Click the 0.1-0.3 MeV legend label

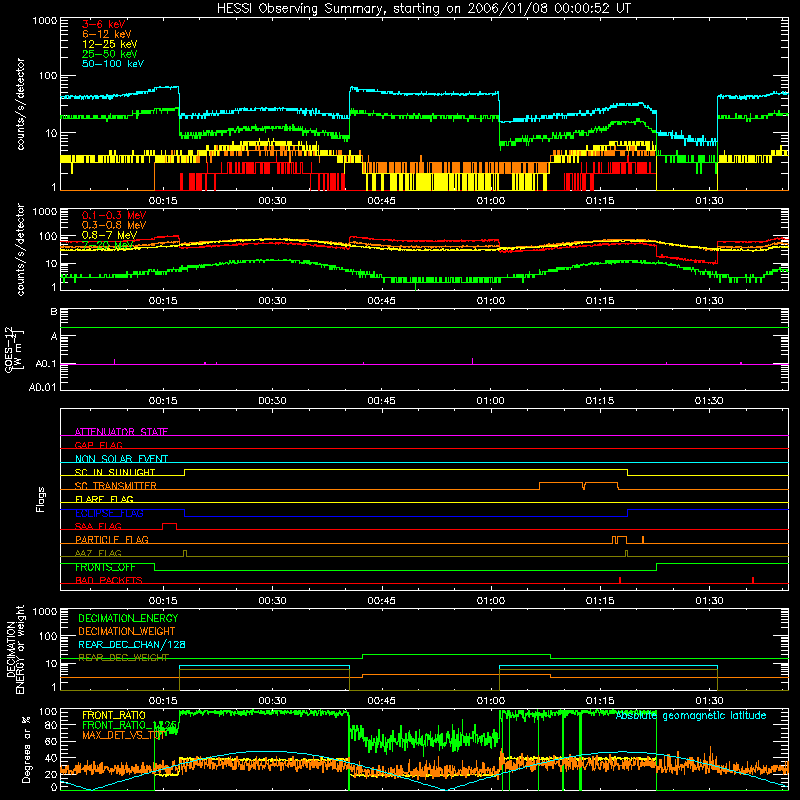tap(114, 215)
